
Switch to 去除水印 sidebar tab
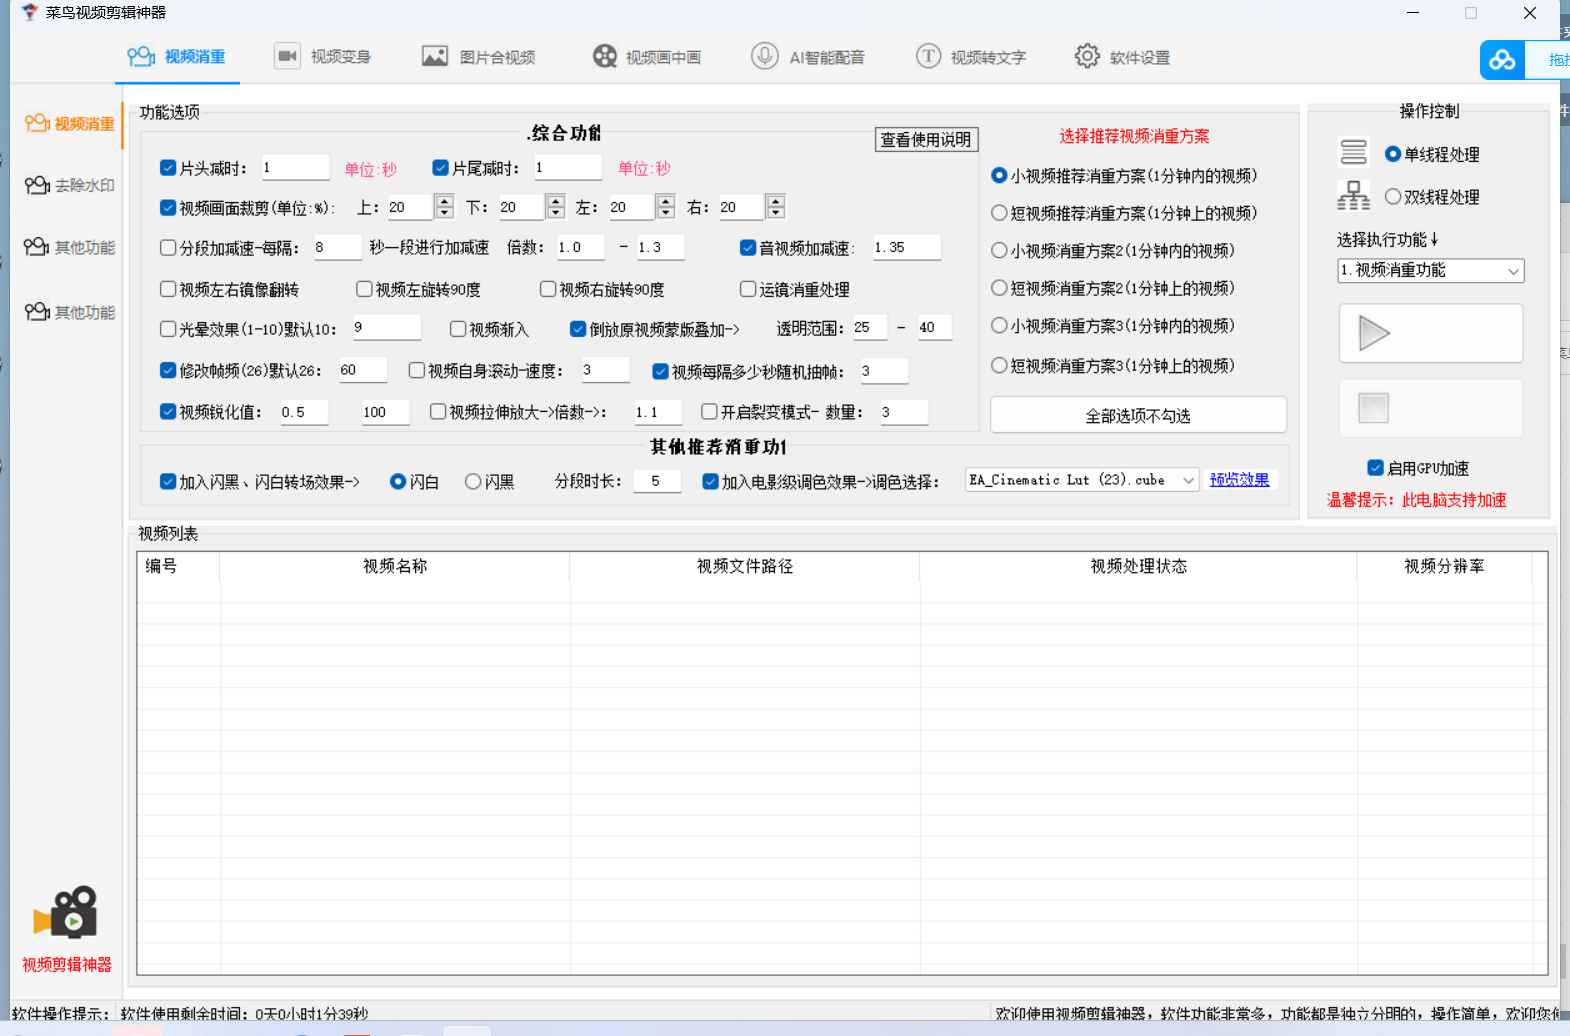pyautogui.click(x=70, y=185)
